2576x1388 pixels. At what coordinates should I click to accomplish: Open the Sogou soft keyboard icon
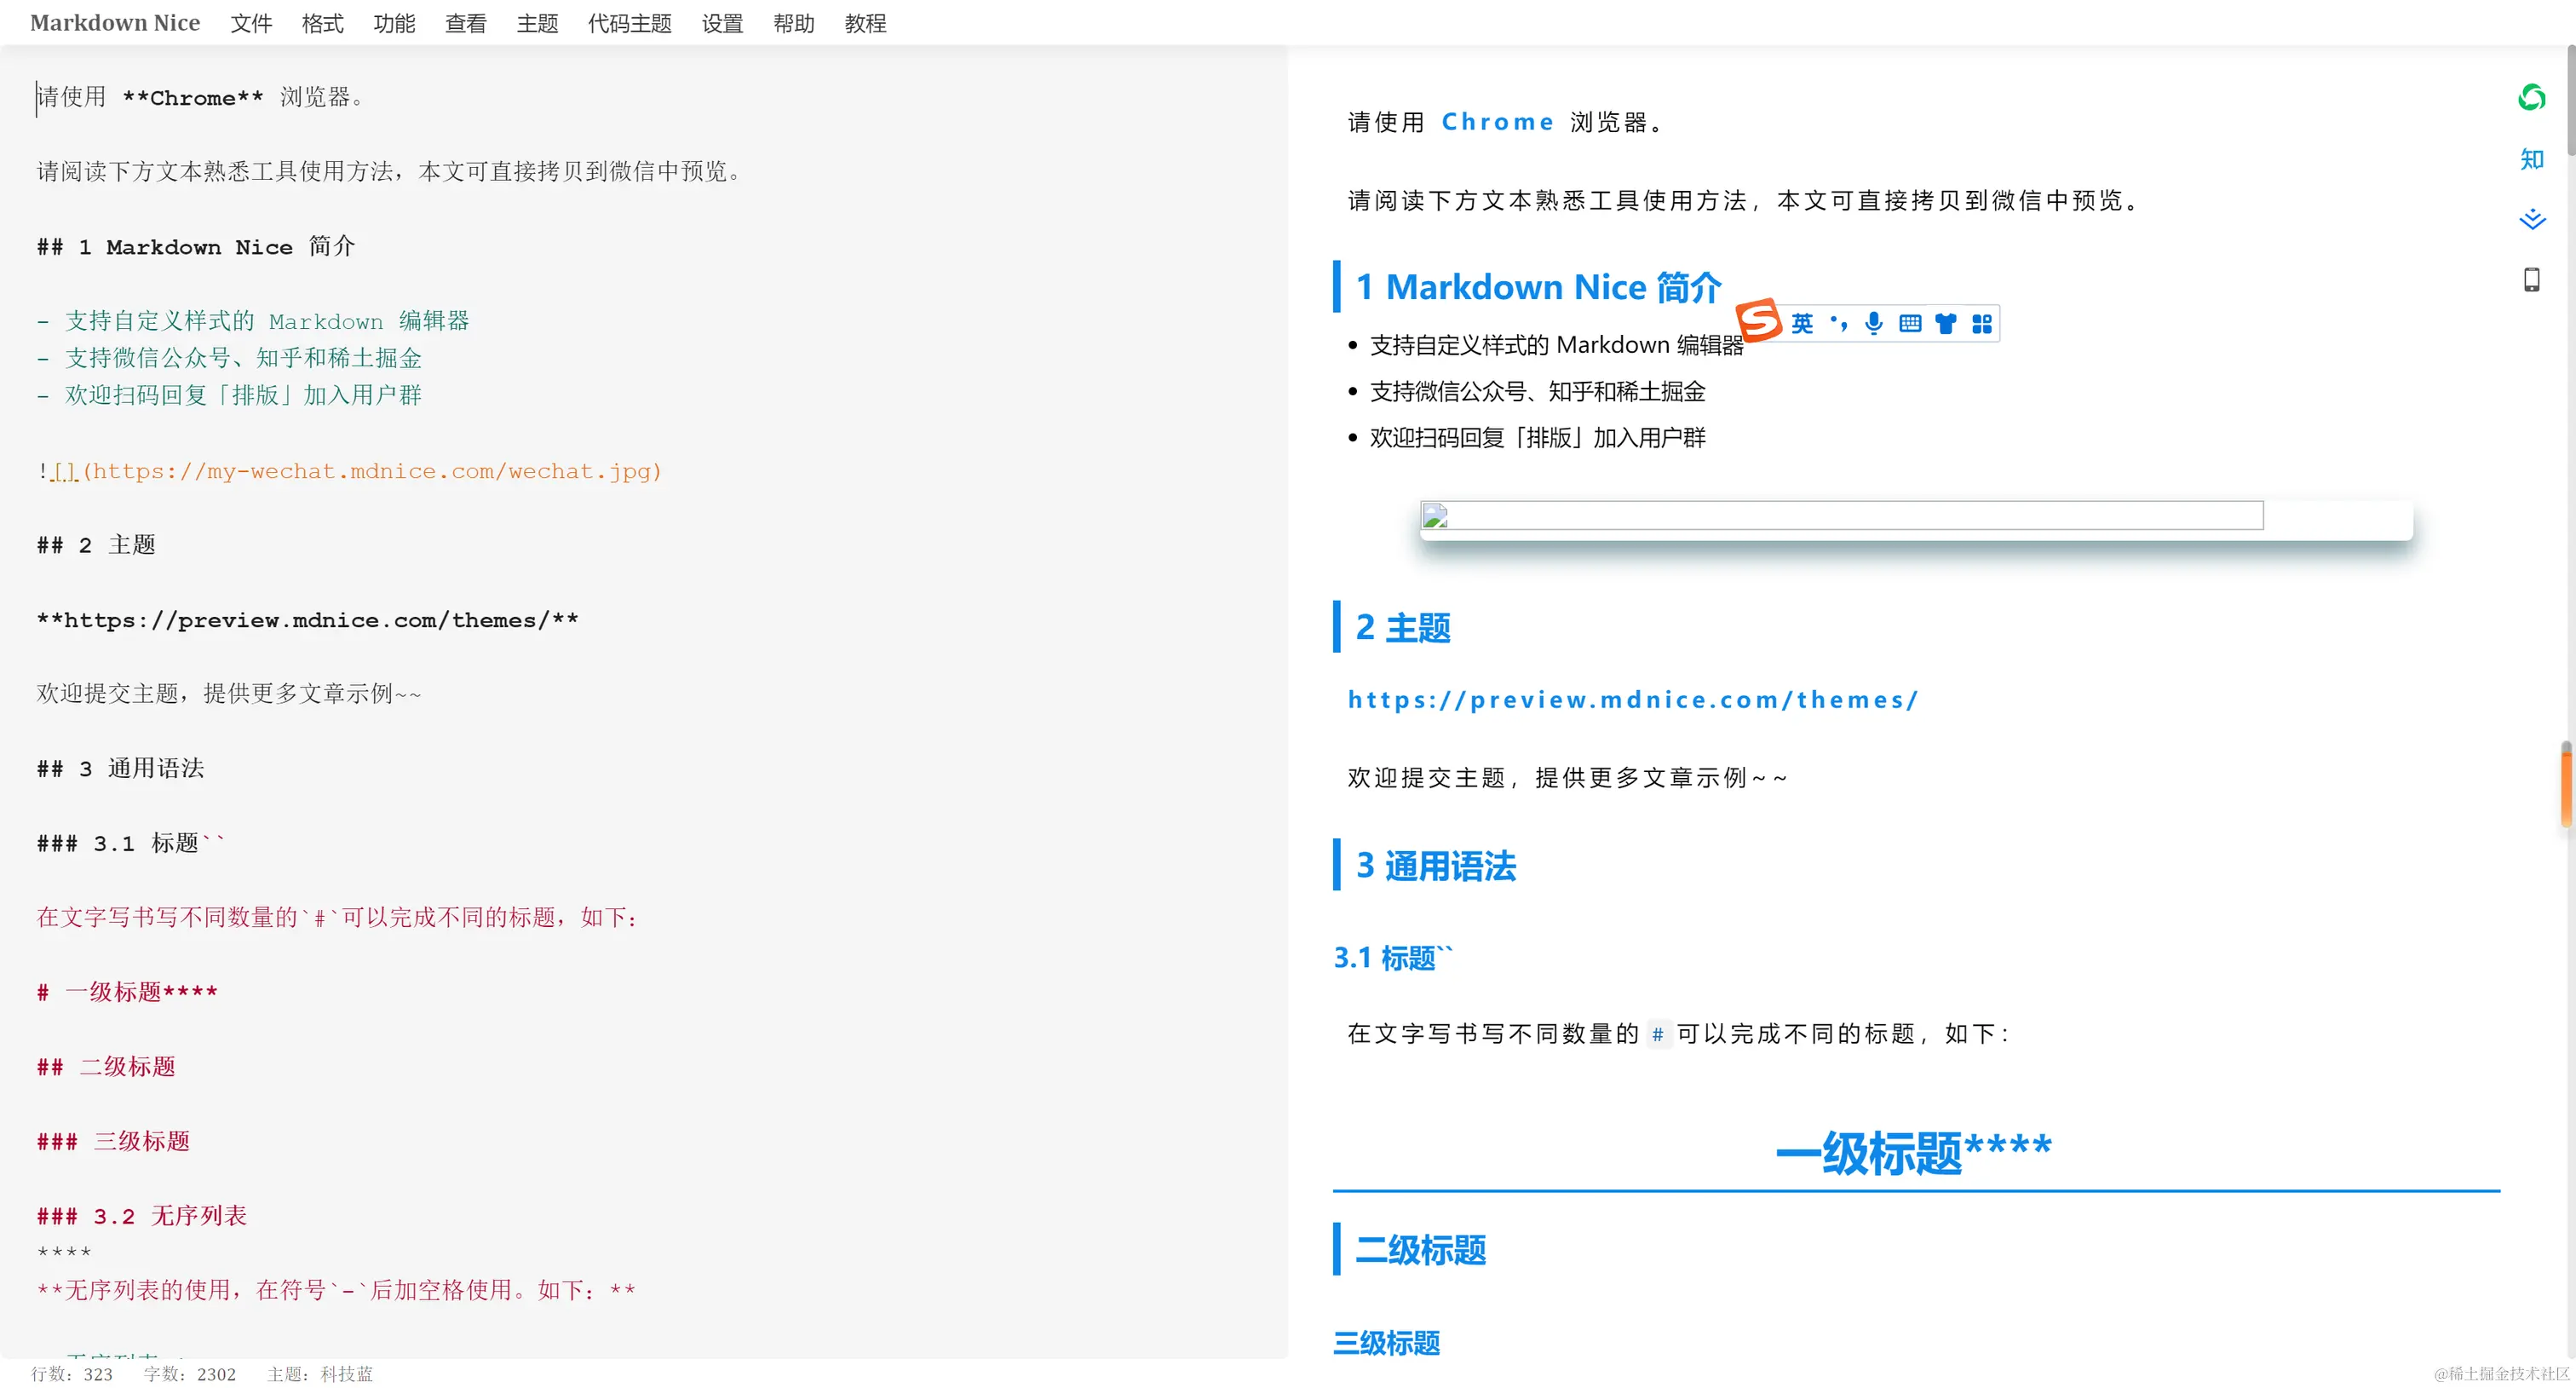point(1910,323)
